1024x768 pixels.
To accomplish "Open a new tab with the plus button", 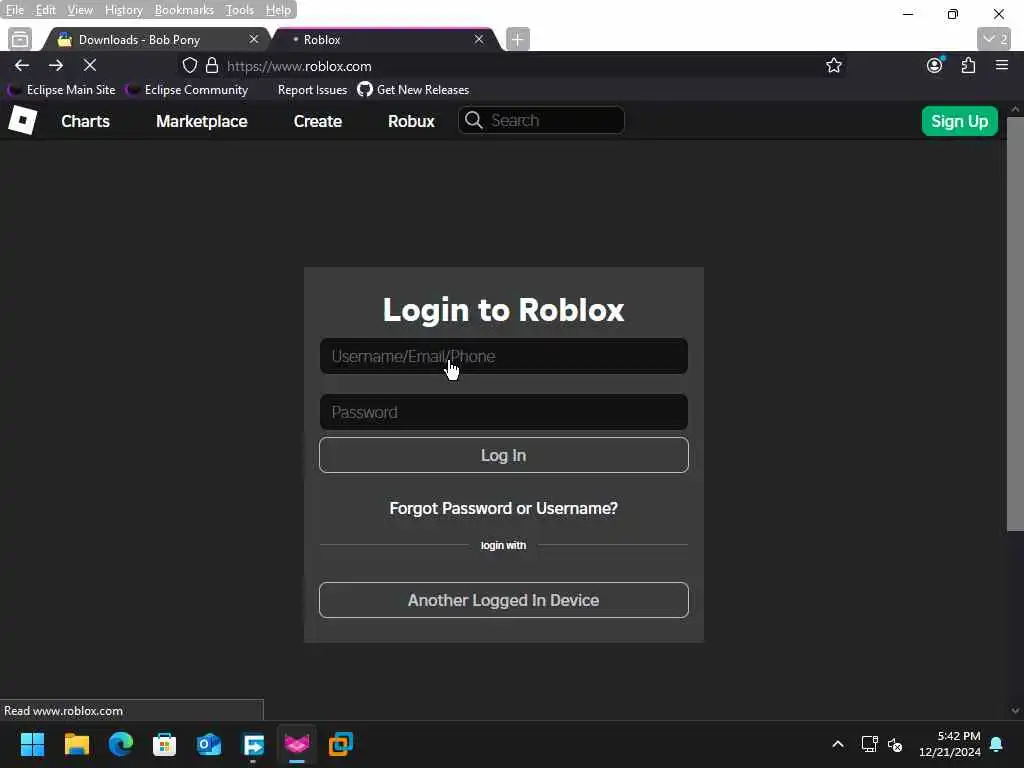I will click(517, 39).
